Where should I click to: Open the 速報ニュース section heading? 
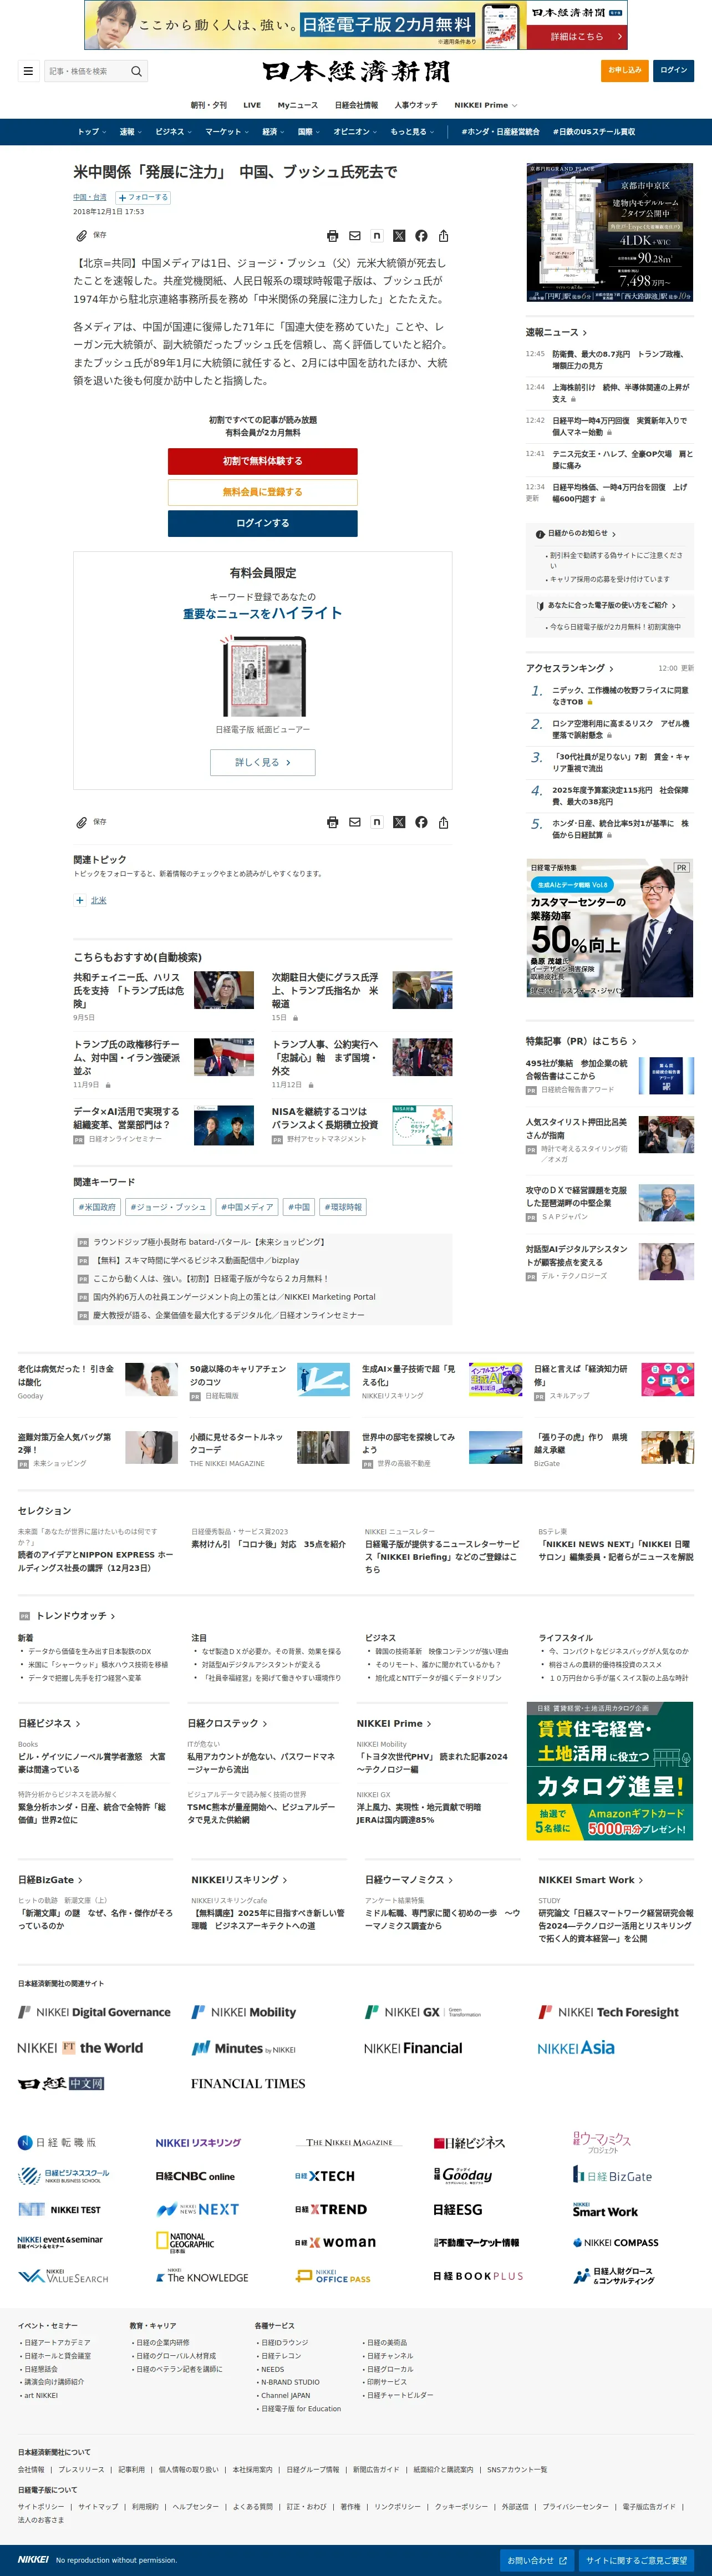(556, 332)
